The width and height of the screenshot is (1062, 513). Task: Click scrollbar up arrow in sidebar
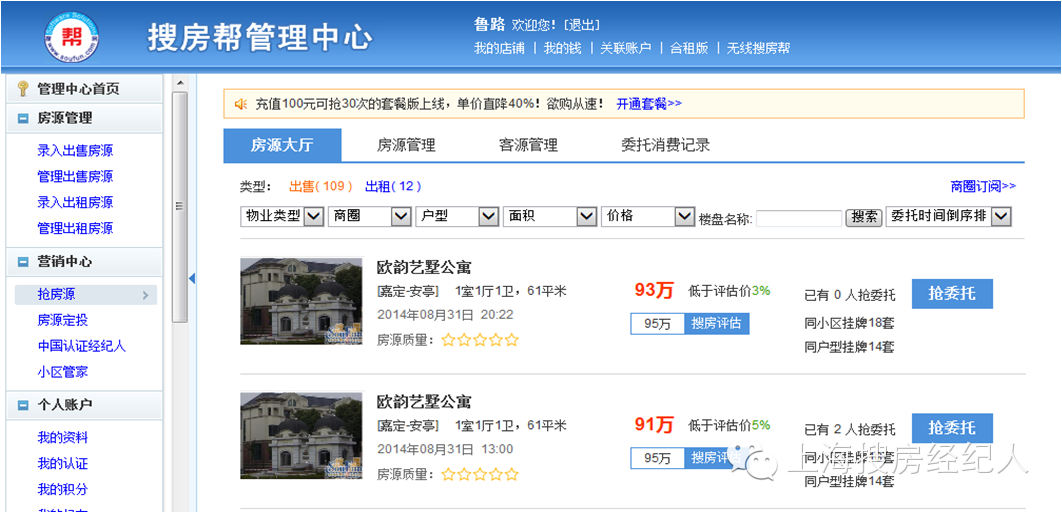[180, 83]
